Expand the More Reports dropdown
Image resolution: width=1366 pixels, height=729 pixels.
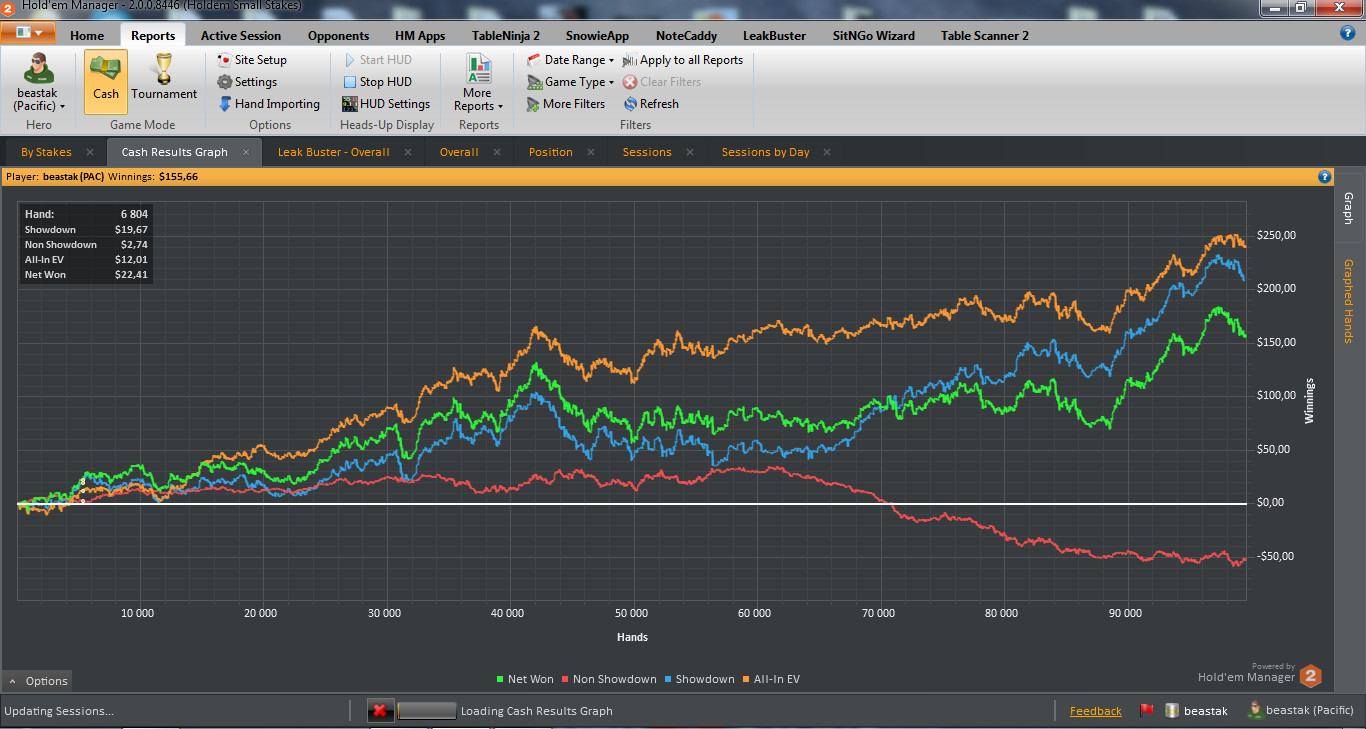pos(478,83)
